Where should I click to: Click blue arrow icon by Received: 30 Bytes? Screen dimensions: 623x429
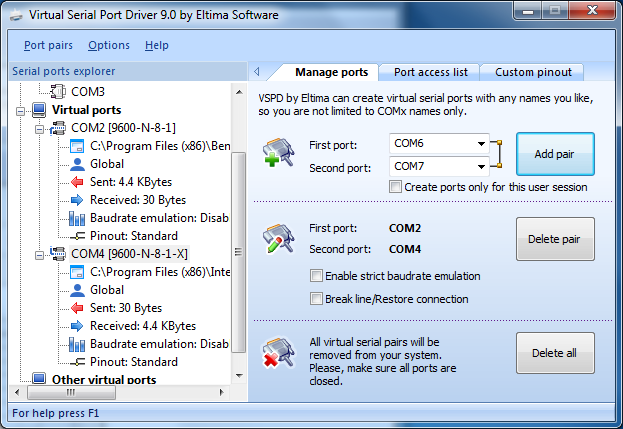(77, 200)
